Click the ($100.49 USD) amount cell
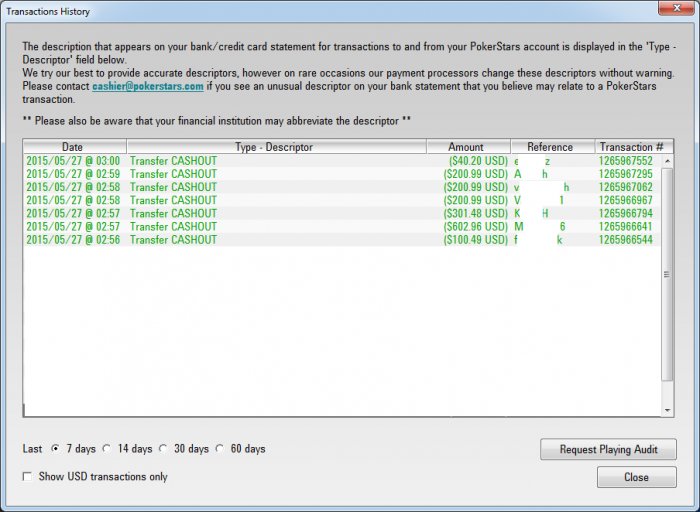 click(476, 240)
